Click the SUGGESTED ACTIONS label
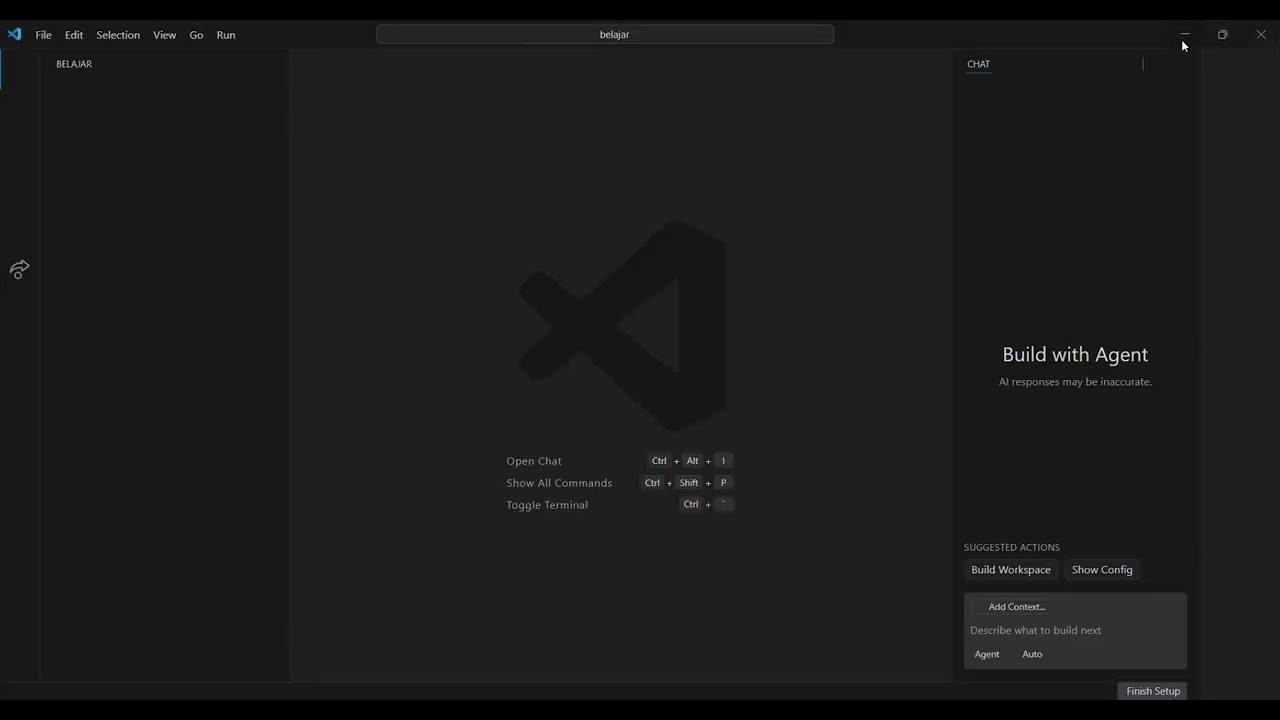Screen dimensions: 1280x720 [1011, 547]
